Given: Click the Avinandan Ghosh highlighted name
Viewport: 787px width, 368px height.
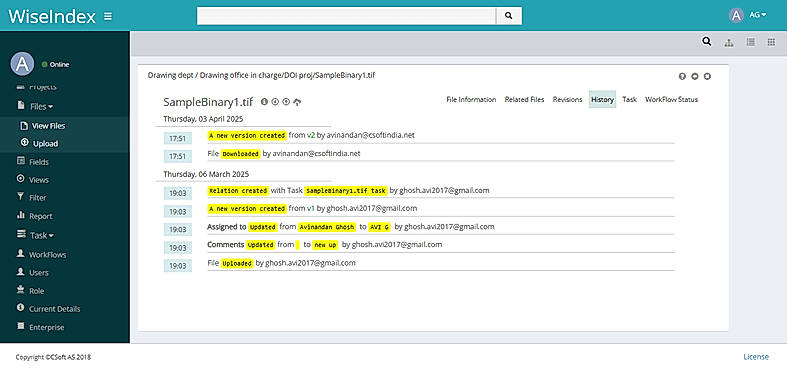Looking at the screenshot, I should click(327, 227).
